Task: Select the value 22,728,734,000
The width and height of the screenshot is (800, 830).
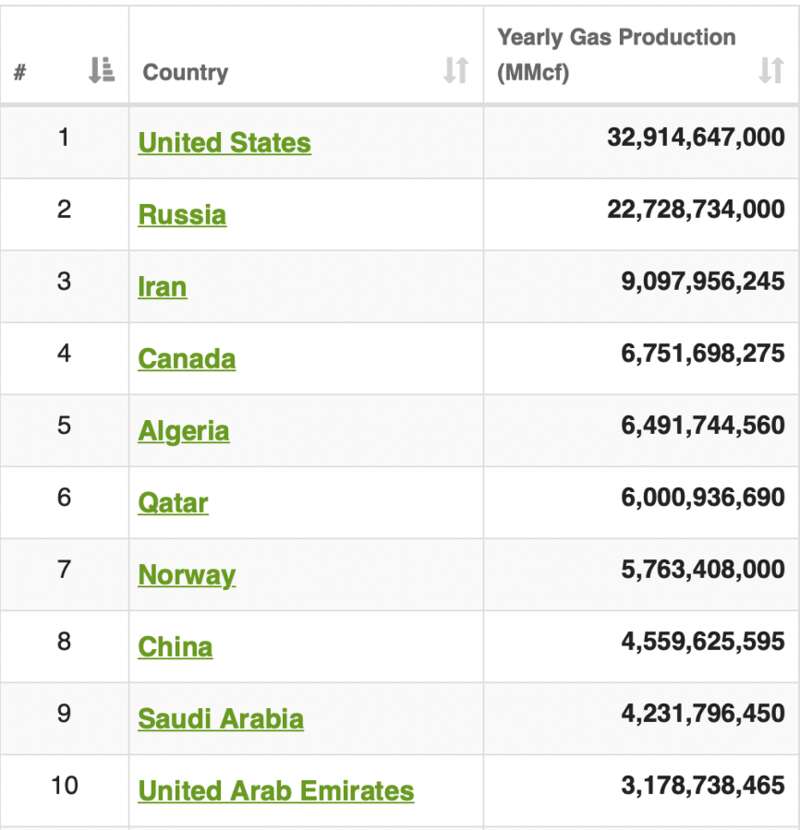Action: click(696, 209)
